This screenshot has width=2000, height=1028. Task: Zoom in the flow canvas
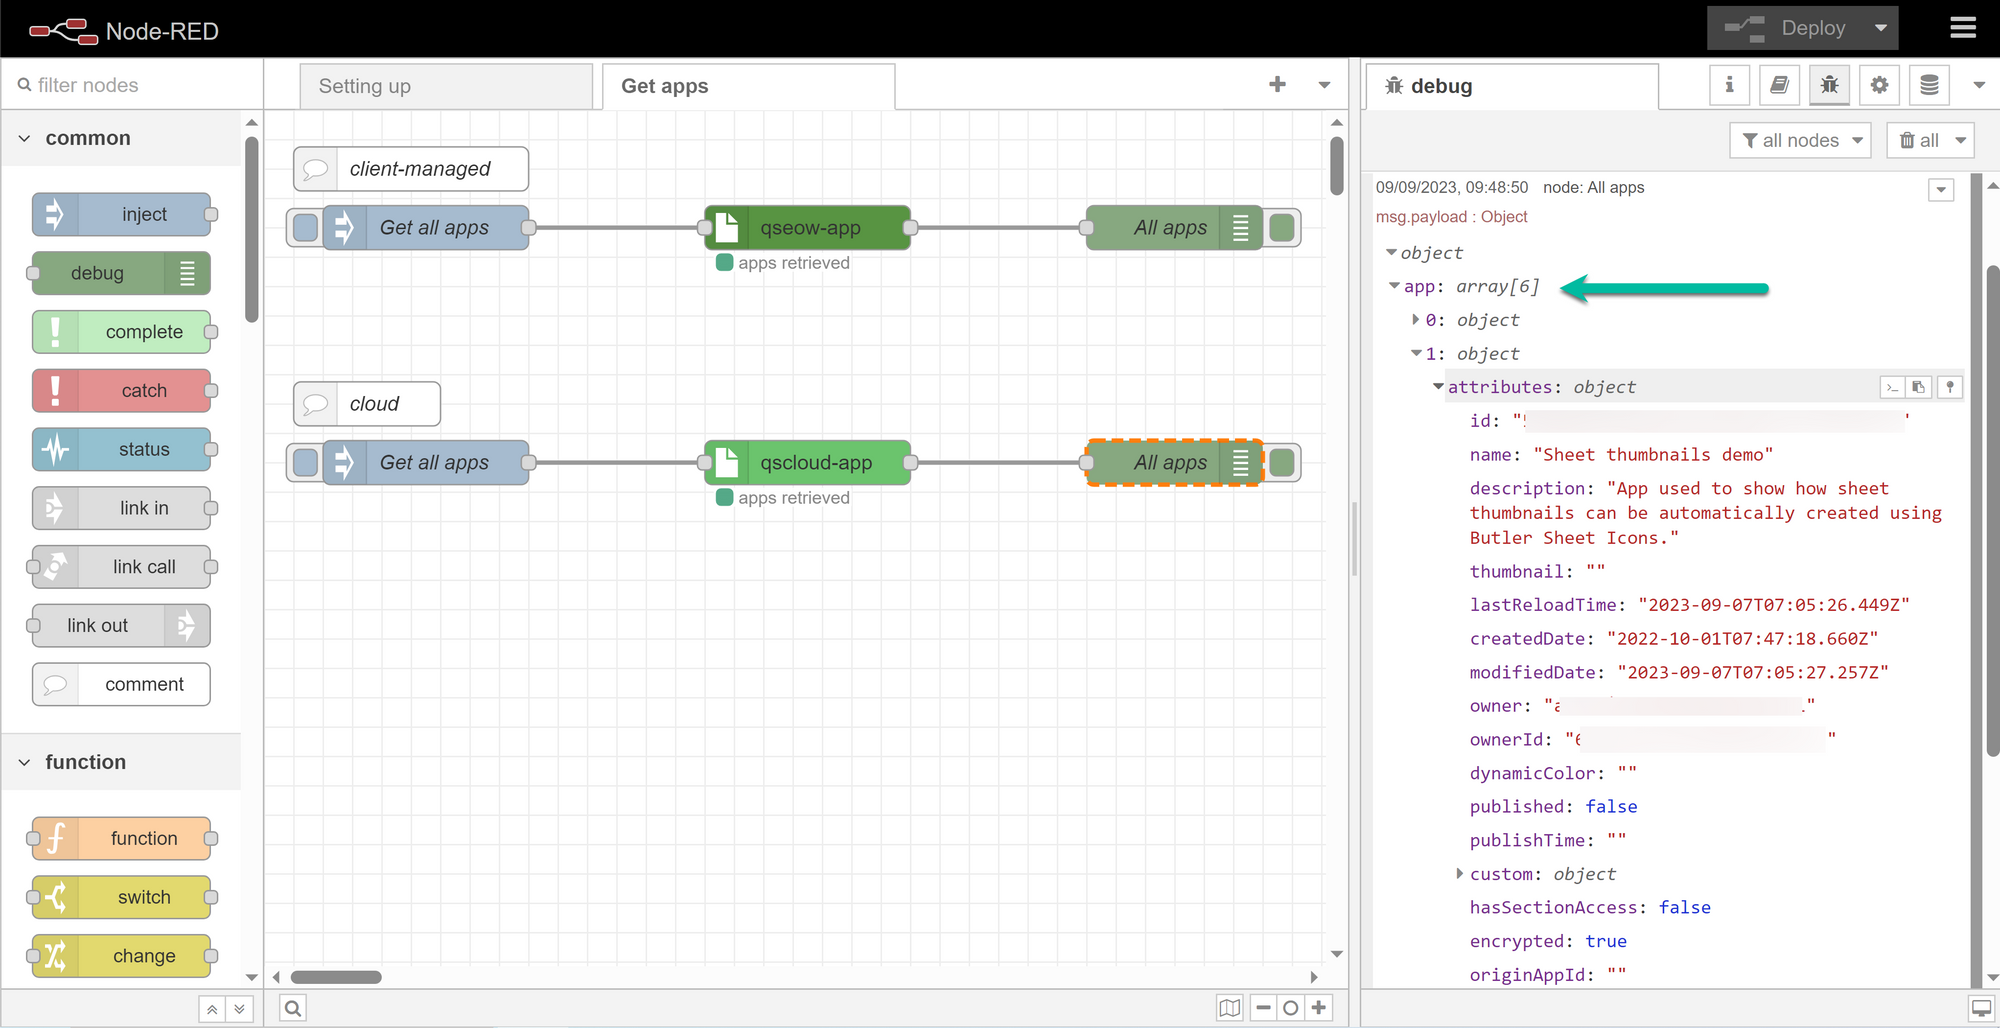(x=1319, y=1008)
